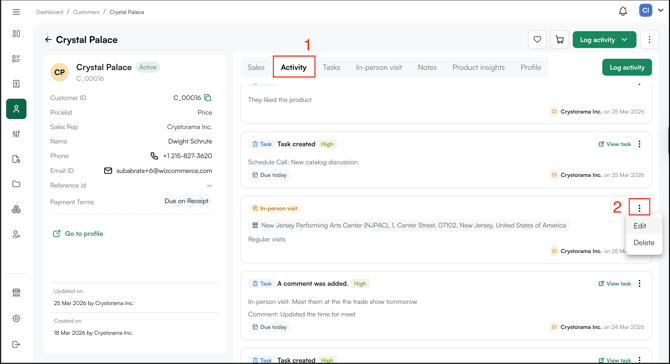The height and width of the screenshot is (364, 670).
Task: Open the hamburger menu icon
Action: 16,12
